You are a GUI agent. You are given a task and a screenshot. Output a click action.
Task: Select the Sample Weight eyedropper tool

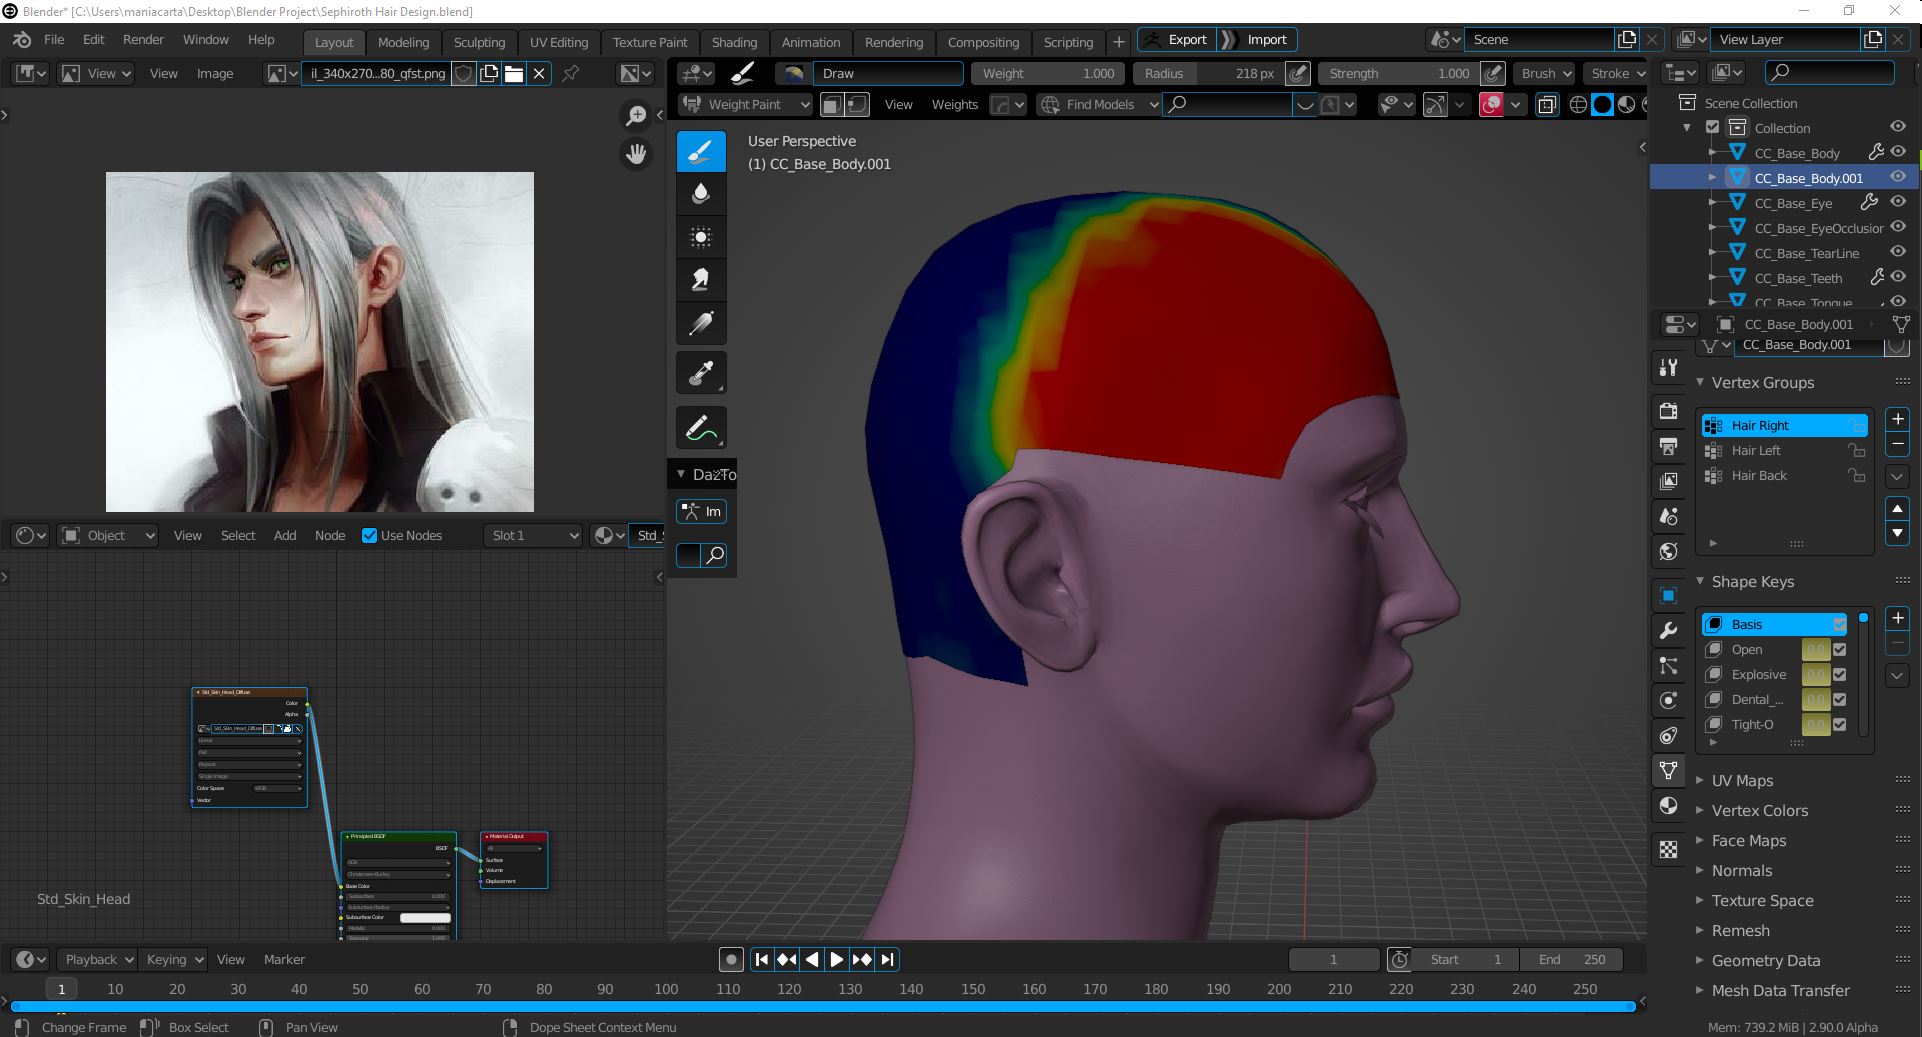701,373
